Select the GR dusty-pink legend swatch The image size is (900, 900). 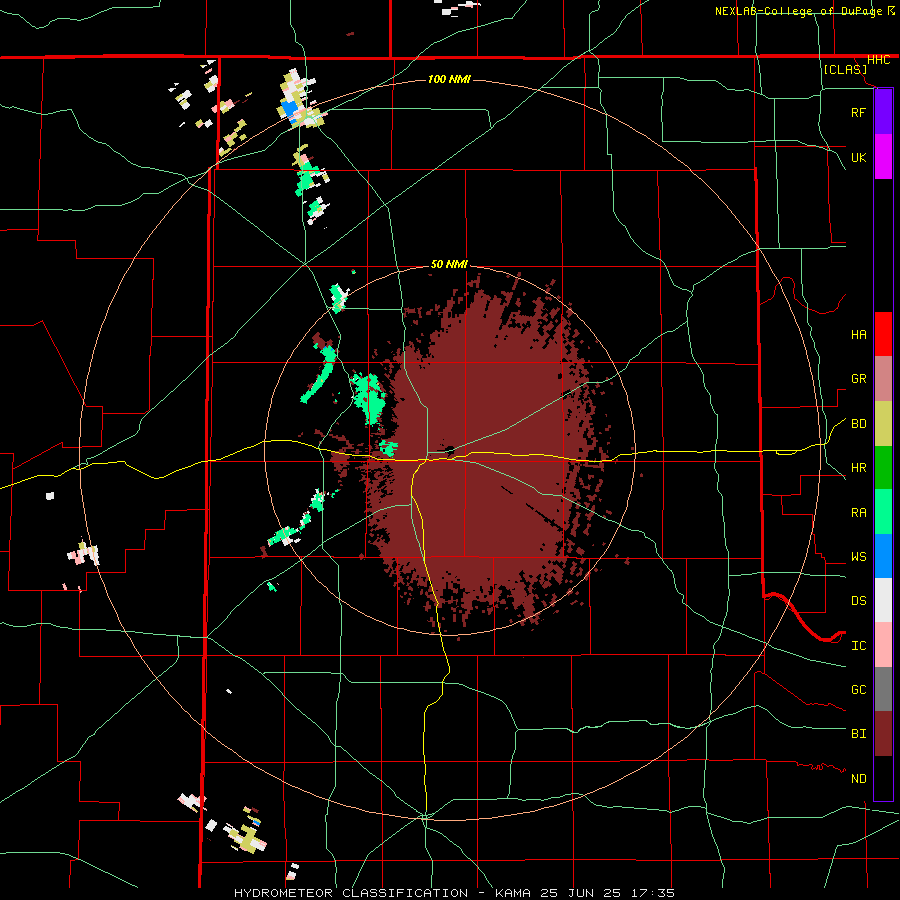883,378
